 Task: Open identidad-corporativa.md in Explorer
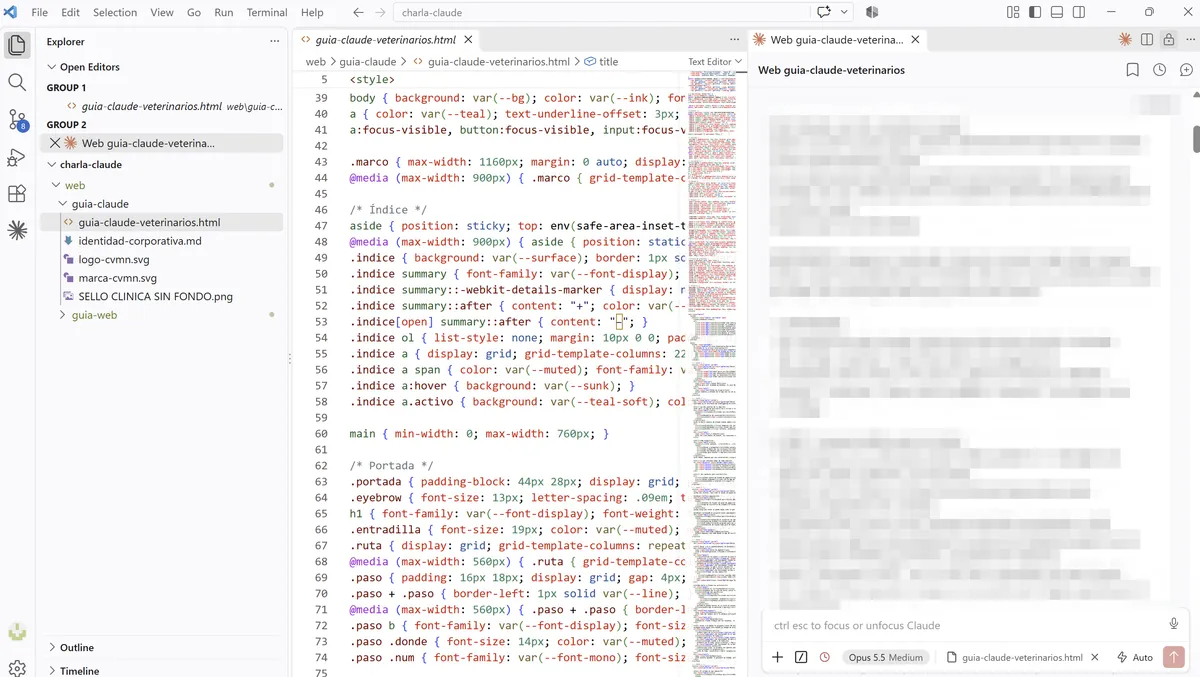140,241
